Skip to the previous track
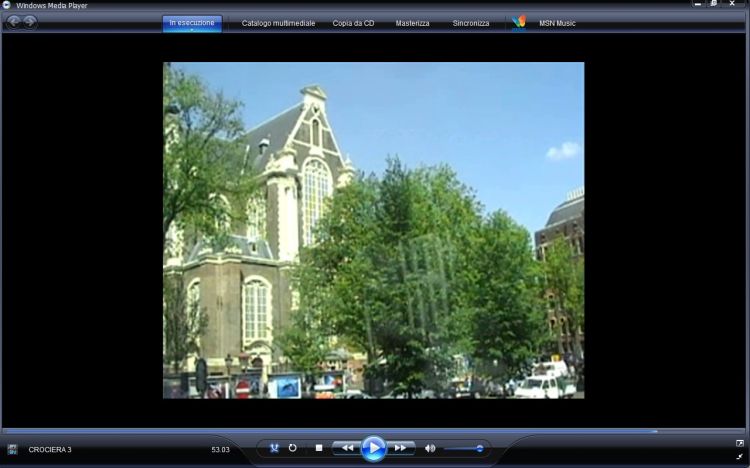Viewport: 750px width, 468px height. point(347,448)
